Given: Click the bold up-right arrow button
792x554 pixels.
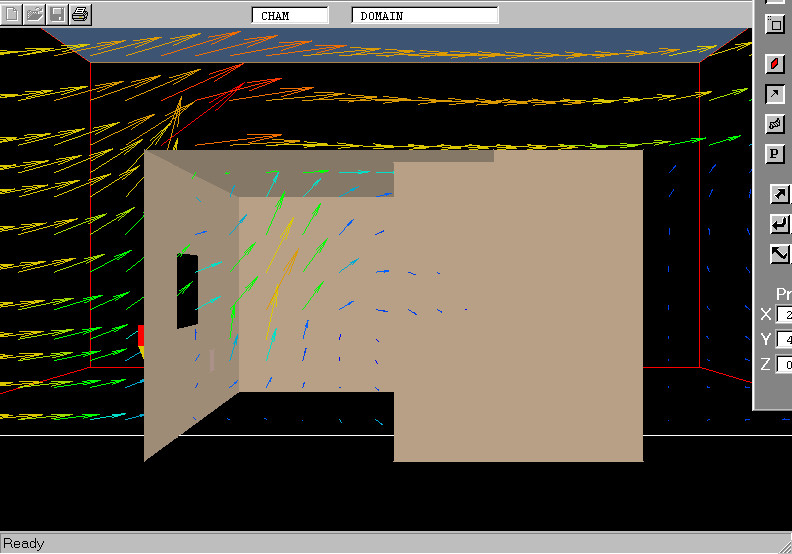Looking at the screenshot, I should [779, 194].
